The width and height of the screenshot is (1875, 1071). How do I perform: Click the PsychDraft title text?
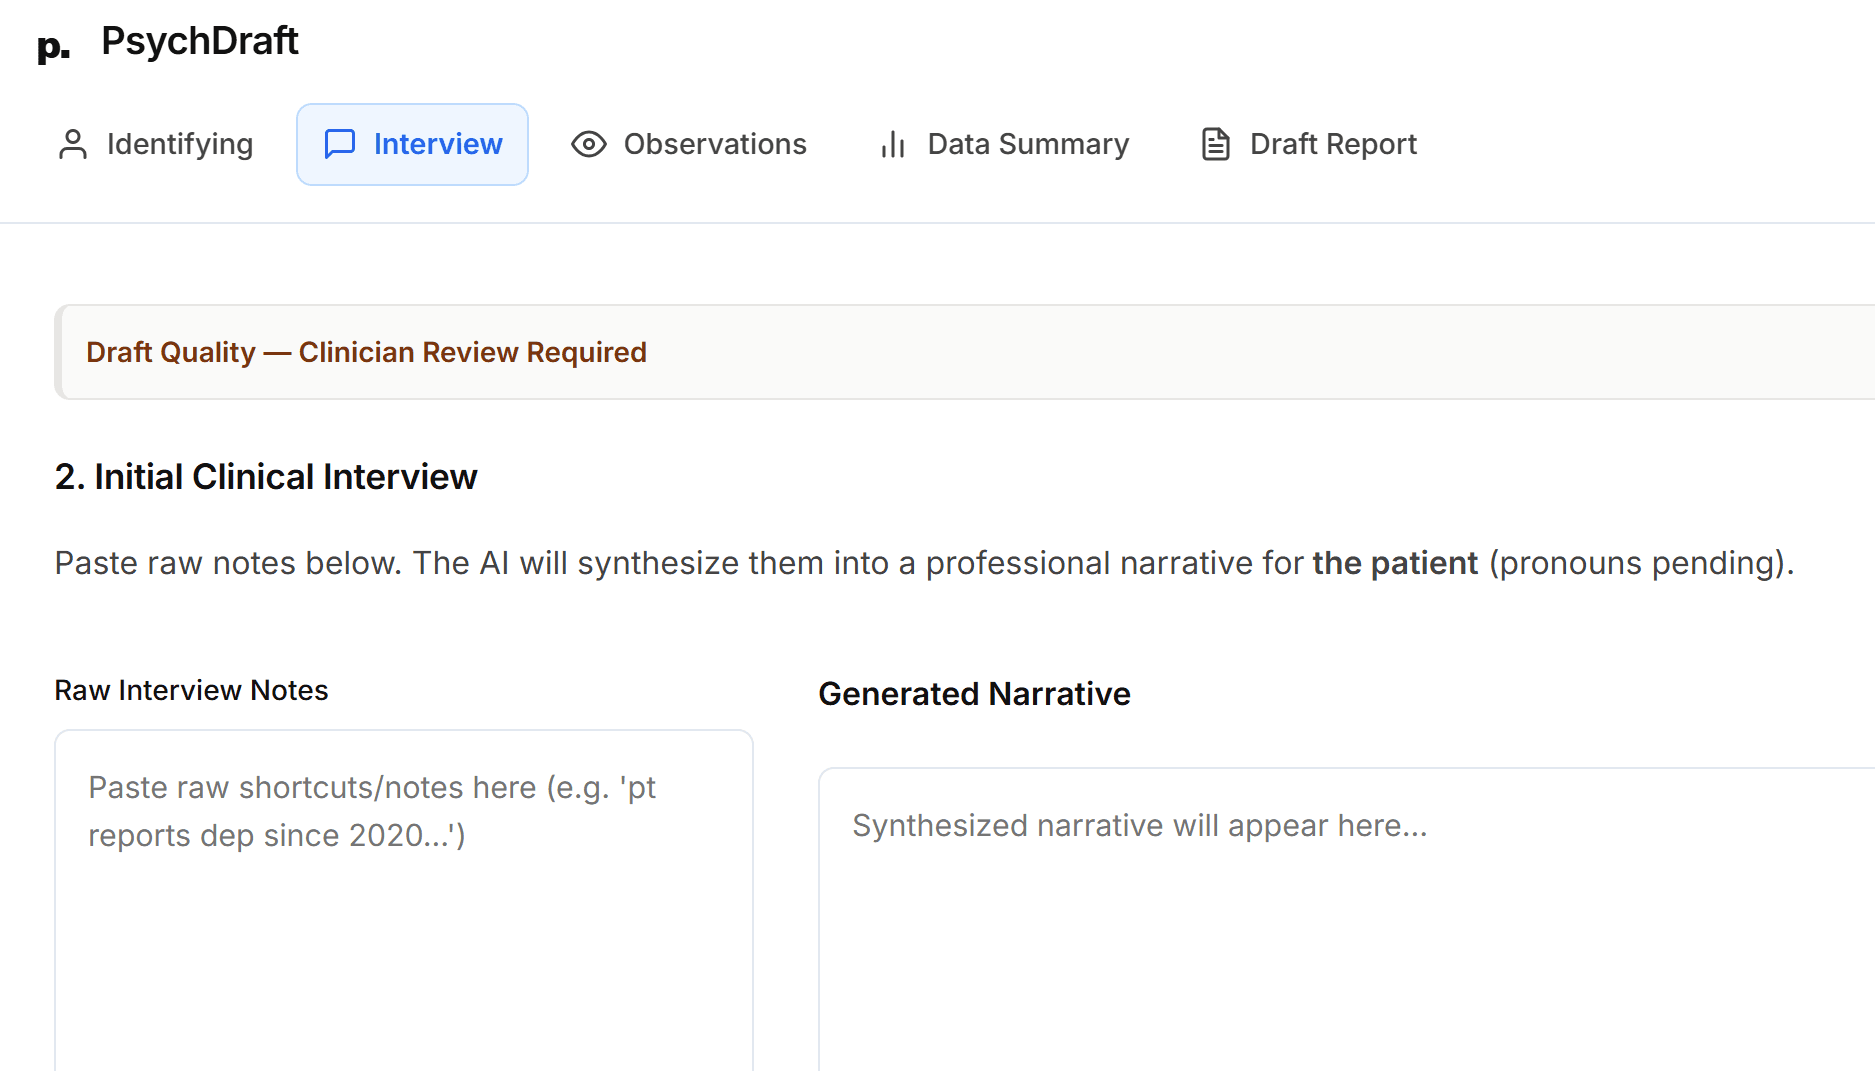(199, 41)
